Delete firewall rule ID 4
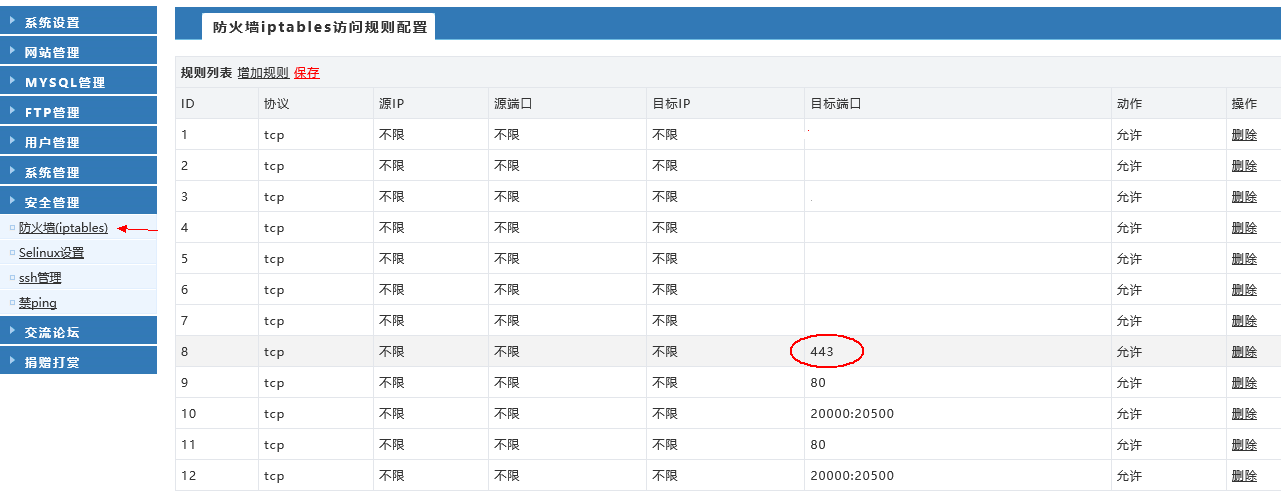Image resolution: width=1281 pixels, height=492 pixels. [1244, 227]
